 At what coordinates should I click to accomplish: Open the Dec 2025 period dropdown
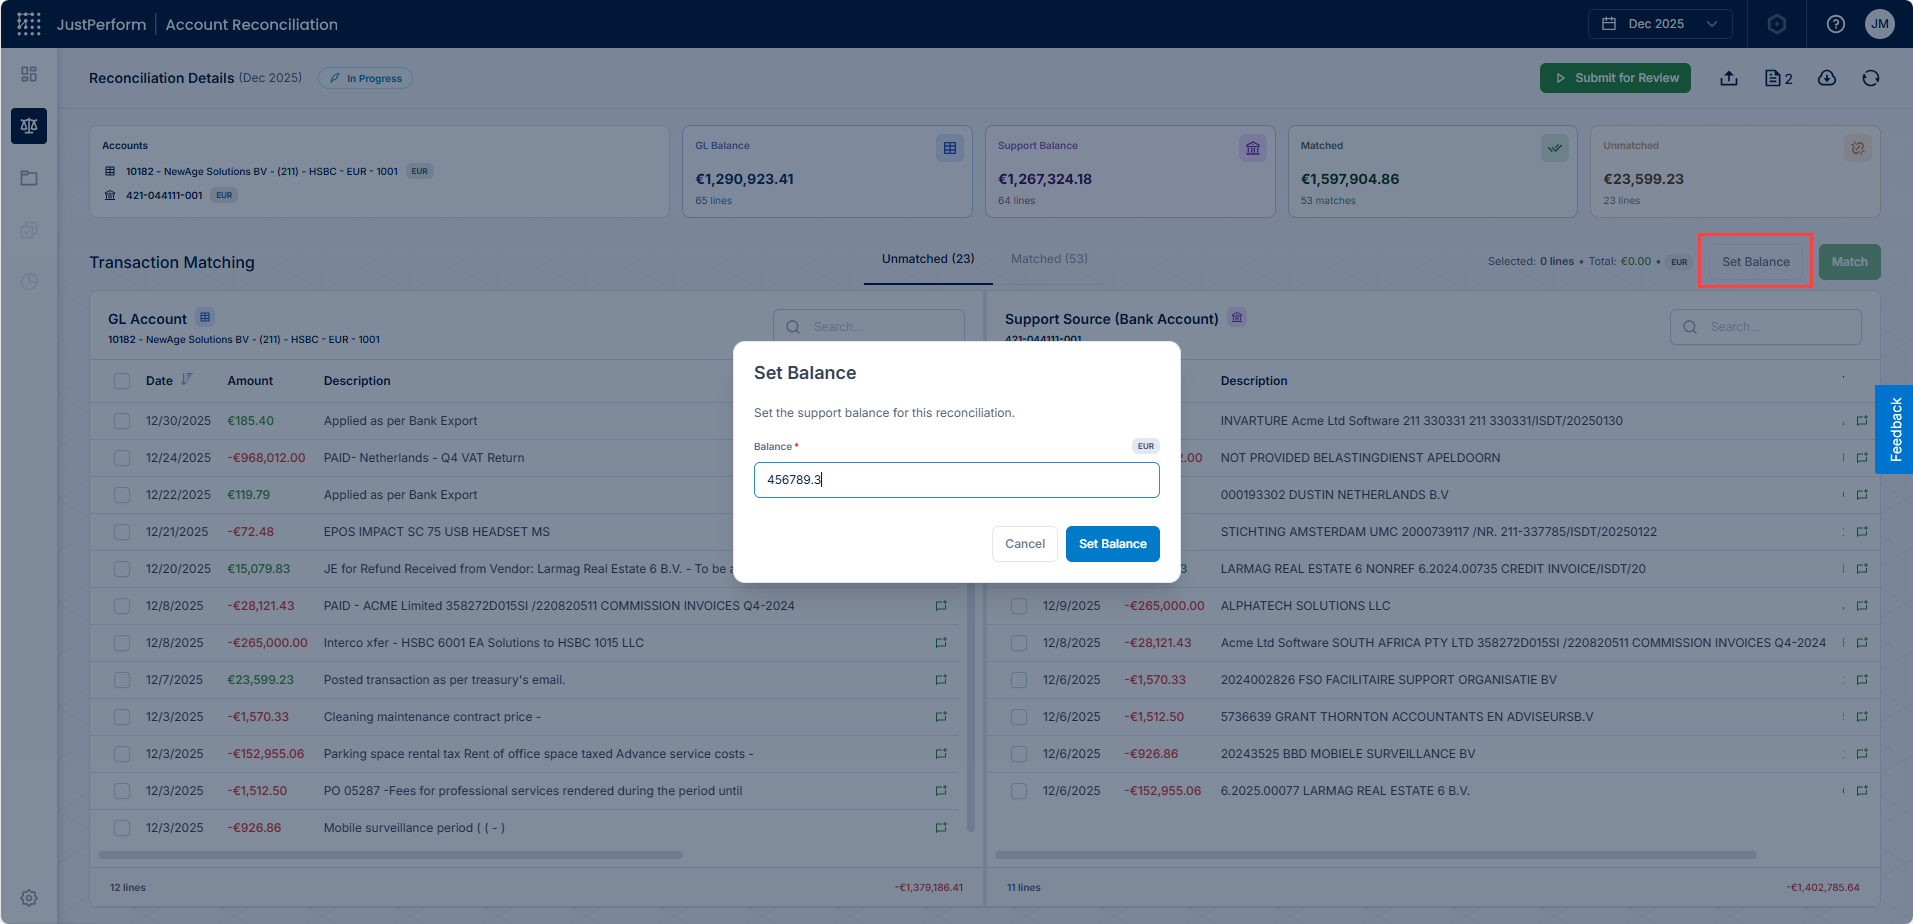[1660, 24]
